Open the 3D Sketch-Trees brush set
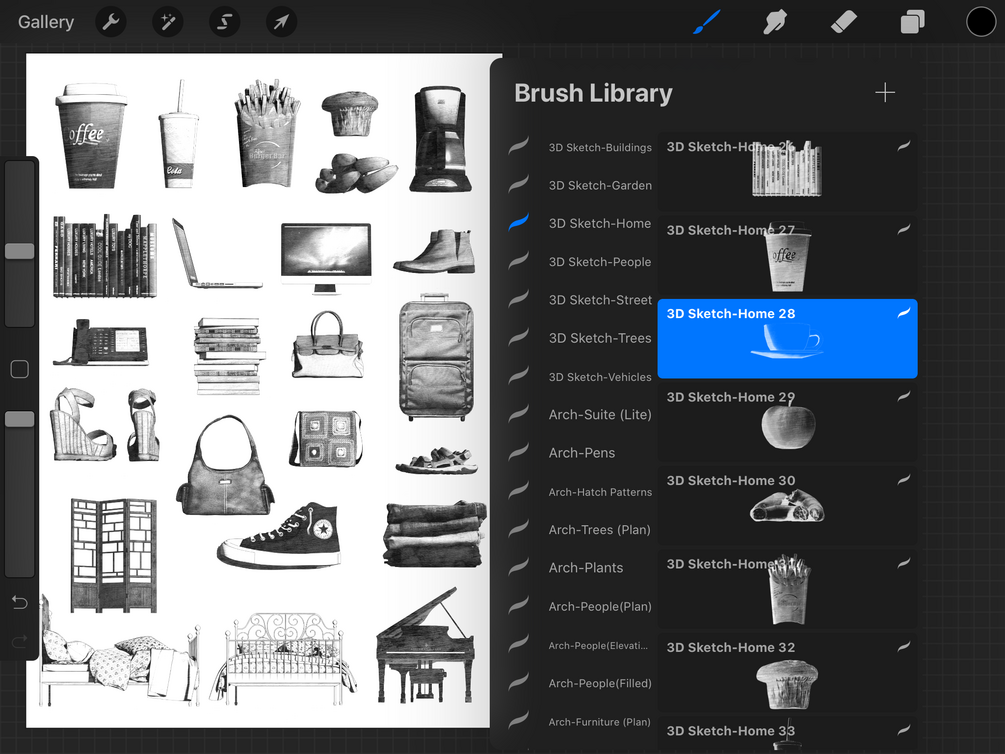 click(599, 339)
